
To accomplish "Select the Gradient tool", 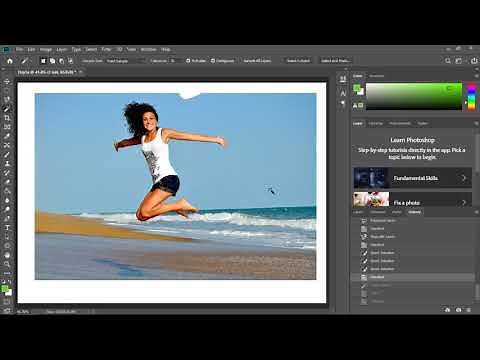I will tap(7, 191).
